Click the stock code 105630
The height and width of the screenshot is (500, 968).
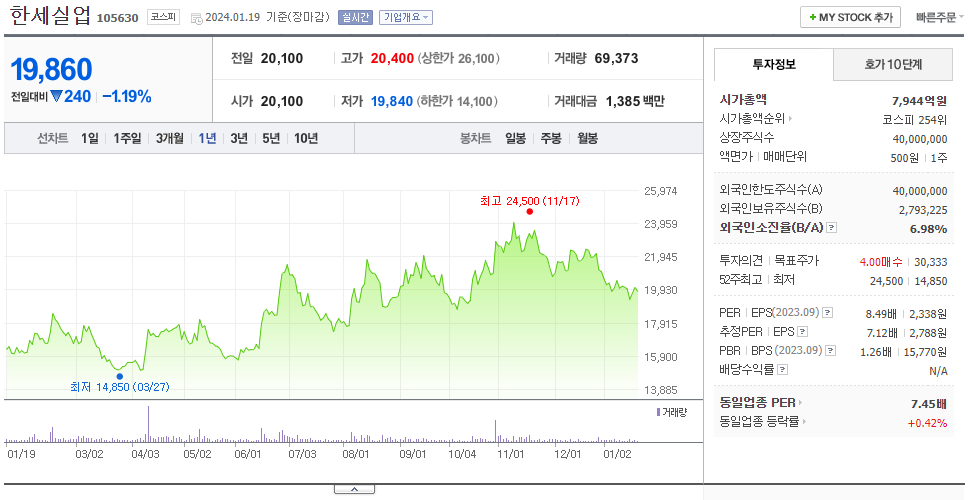point(117,18)
